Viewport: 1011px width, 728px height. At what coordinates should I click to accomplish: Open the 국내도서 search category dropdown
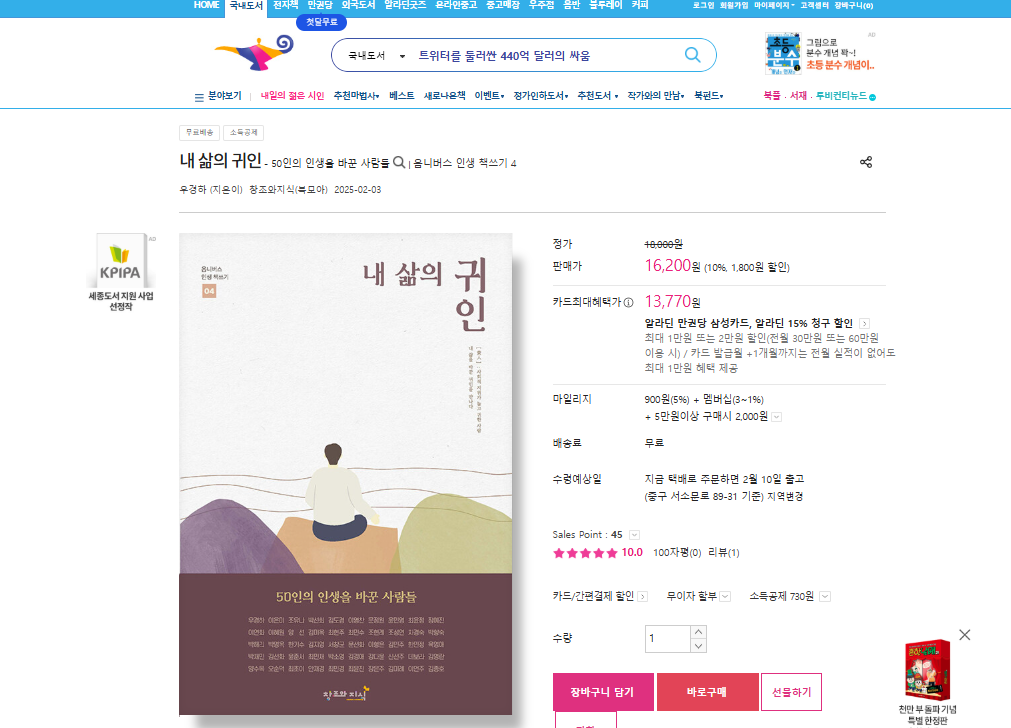[x=377, y=55]
